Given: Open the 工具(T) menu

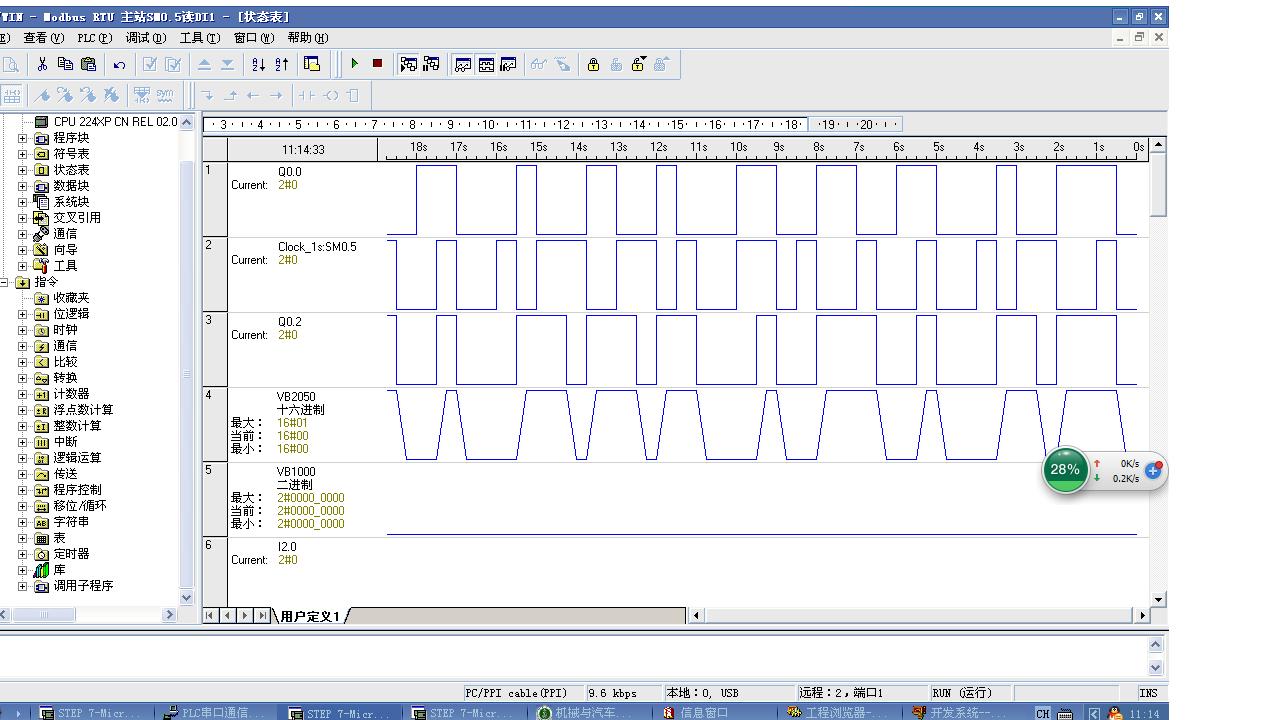Looking at the screenshot, I should [200, 38].
